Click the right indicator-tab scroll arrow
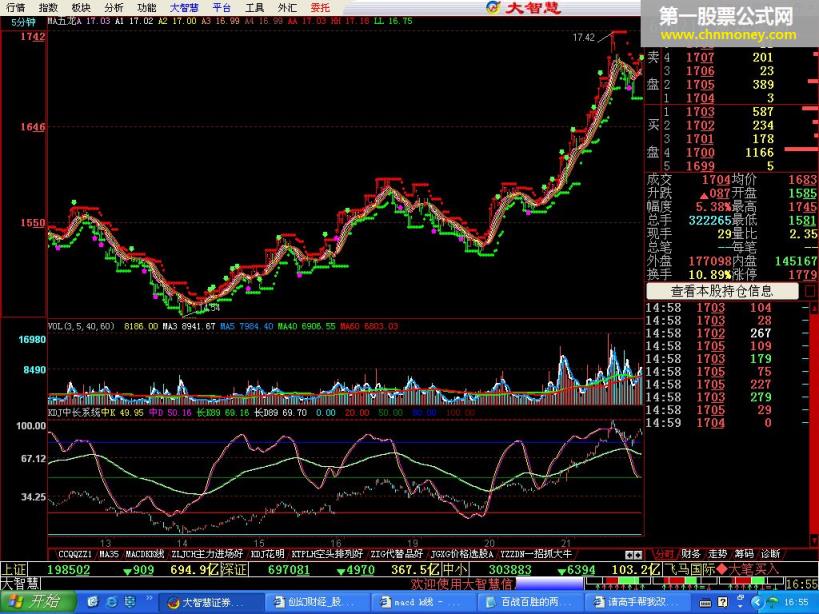Screen dimensions: 819x614 [638, 555]
